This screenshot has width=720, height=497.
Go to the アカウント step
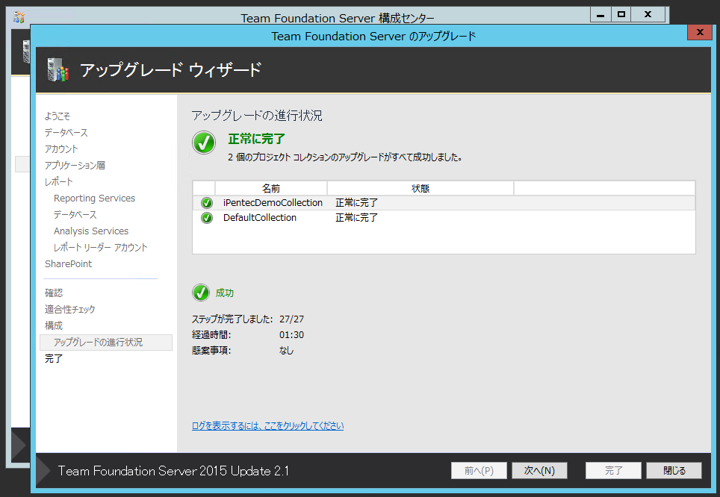click(61, 149)
